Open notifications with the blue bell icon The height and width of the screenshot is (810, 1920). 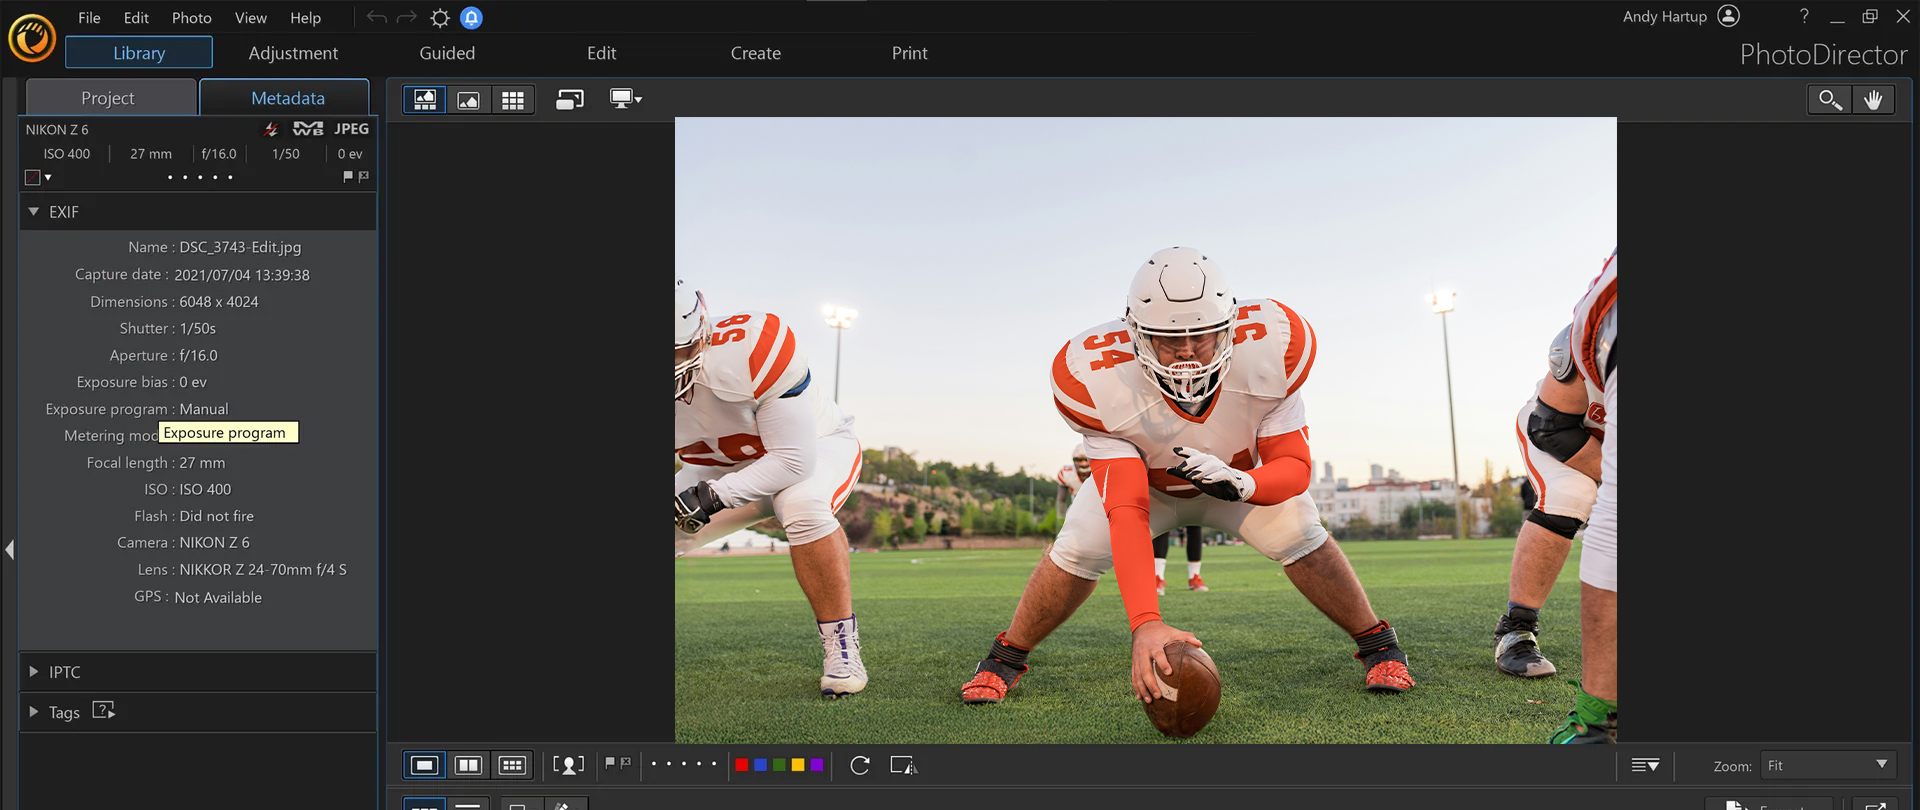click(x=471, y=18)
